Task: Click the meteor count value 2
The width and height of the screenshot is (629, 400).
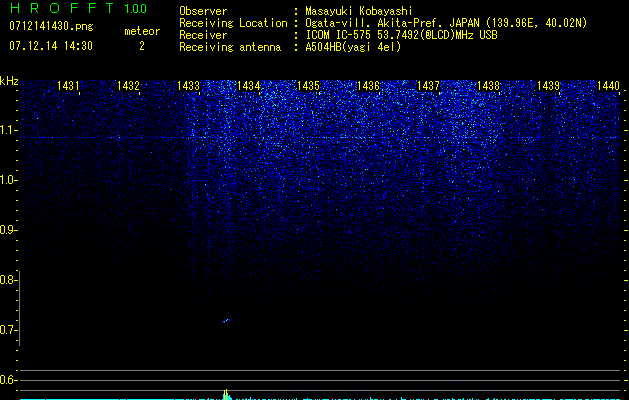Action: pos(142,46)
